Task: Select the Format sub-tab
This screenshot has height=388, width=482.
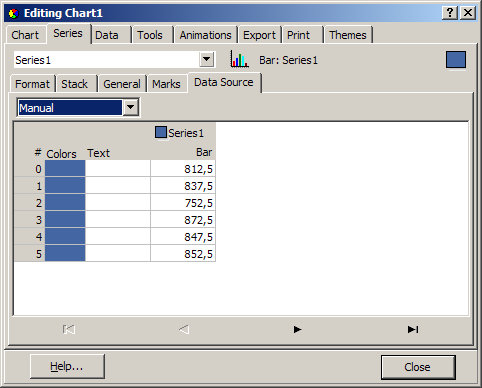Action: [x=32, y=84]
